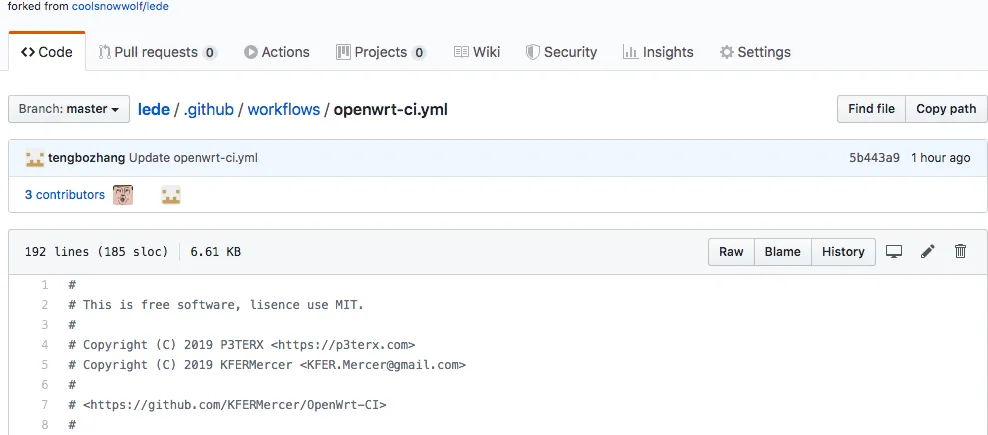
Task: Open repository Settings tab
Action: 755,52
